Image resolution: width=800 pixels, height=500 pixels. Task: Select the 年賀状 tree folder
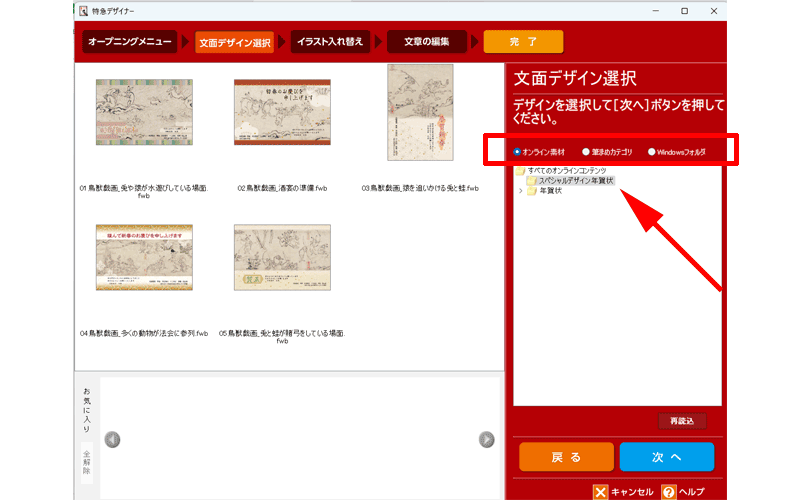[551, 191]
